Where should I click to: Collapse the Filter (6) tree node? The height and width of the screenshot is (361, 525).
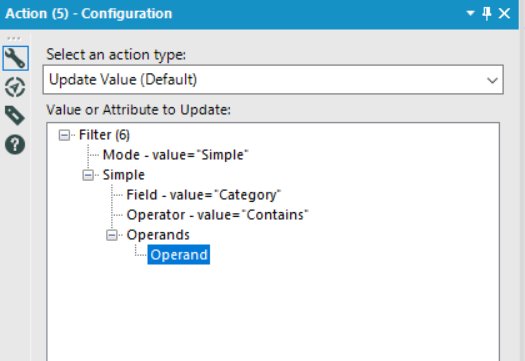click(x=64, y=135)
